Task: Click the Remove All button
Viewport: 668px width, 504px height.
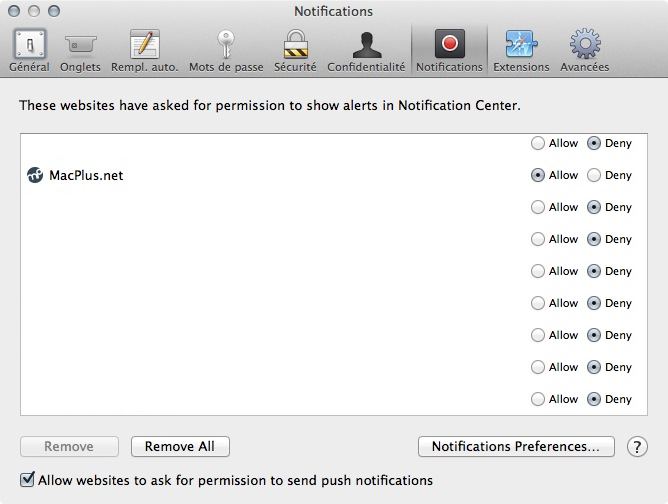Action: click(180, 447)
